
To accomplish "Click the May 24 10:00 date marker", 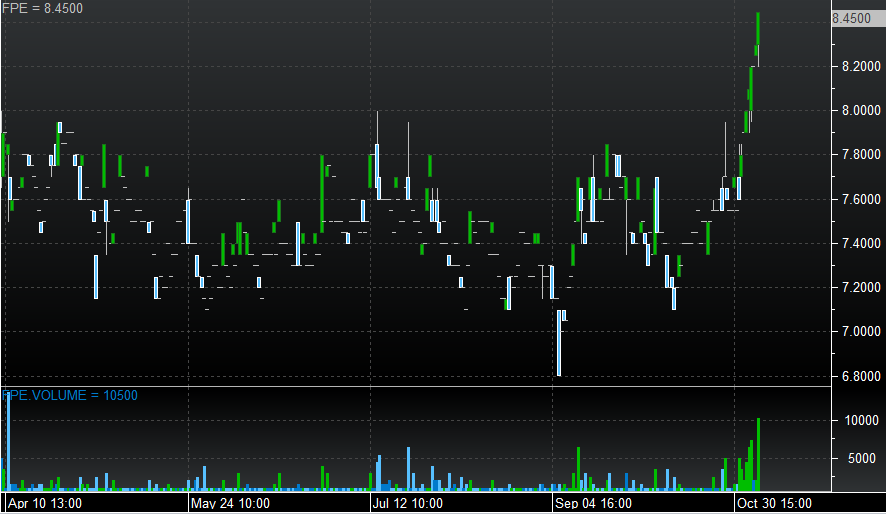I will 231,503.
